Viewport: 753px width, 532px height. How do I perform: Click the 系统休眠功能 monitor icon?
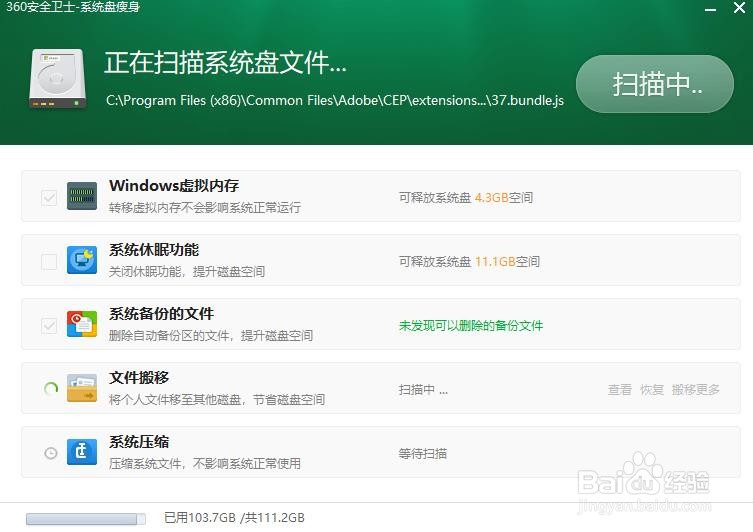click(82, 260)
